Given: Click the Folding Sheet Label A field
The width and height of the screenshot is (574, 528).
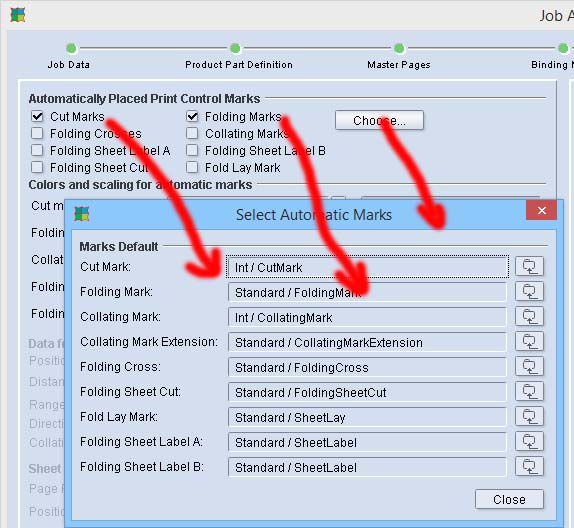Looking at the screenshot, I should pyautogui.click(x=368, y=442).
